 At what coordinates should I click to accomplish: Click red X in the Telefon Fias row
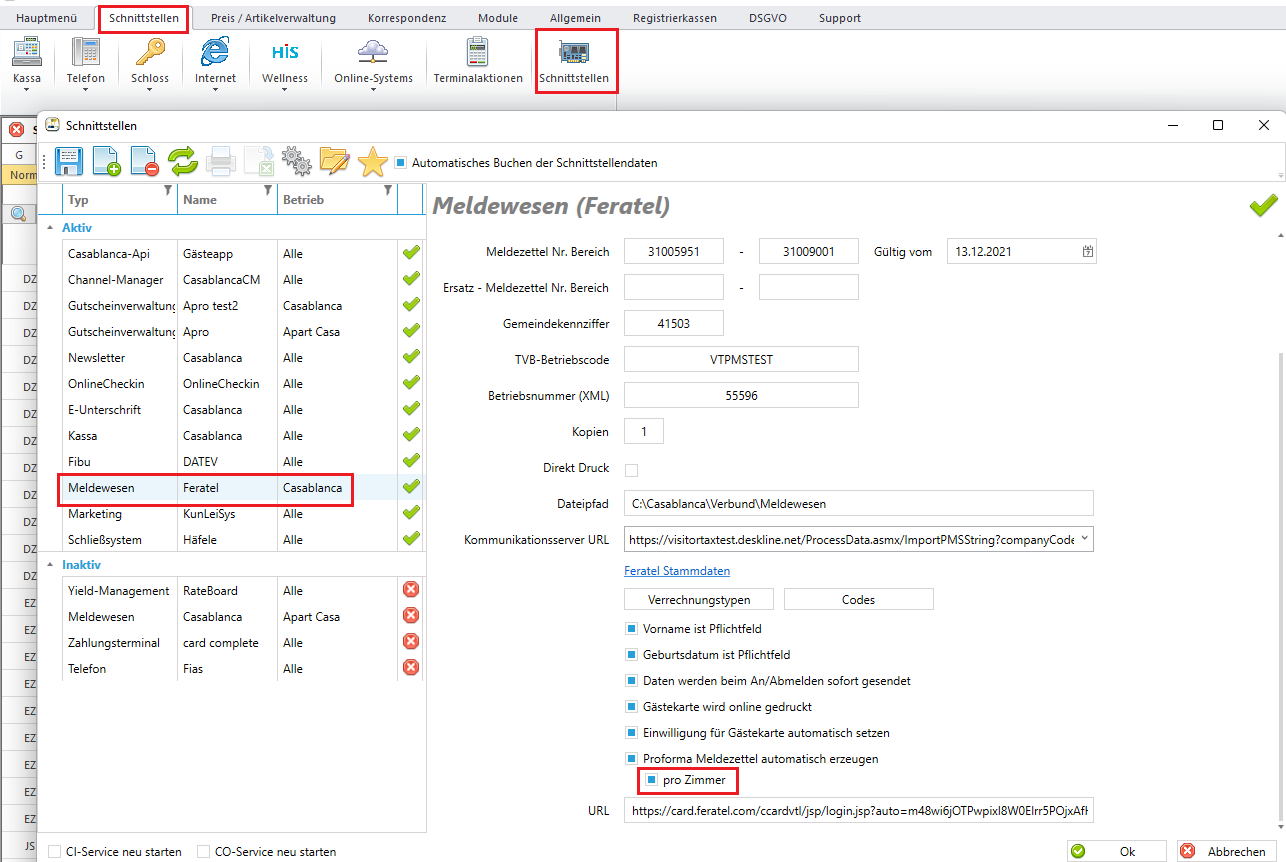point(410,668)
